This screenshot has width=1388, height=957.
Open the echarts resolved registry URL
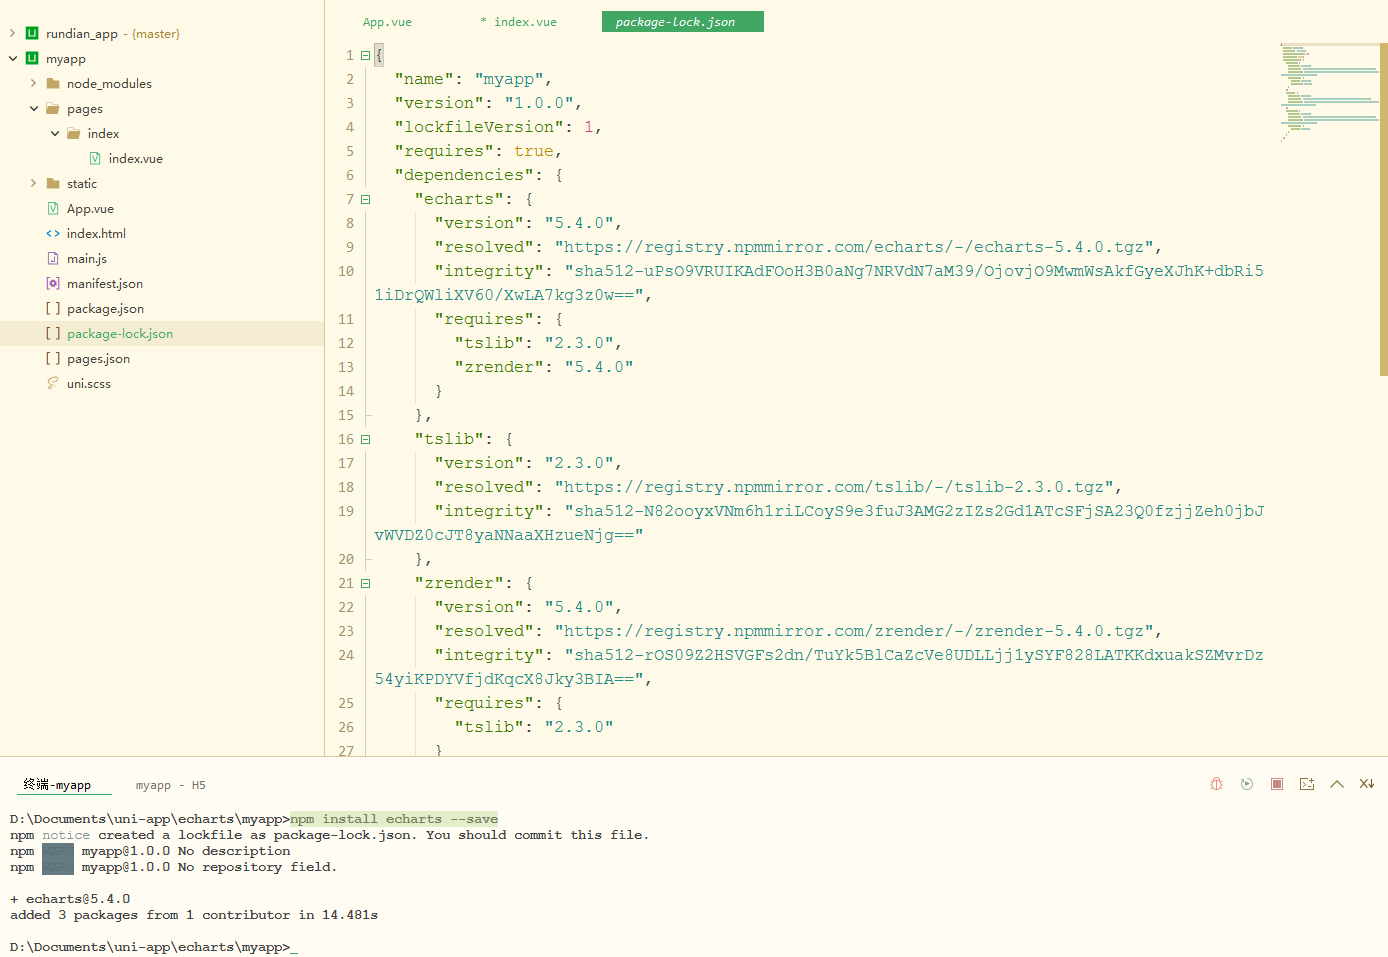click(x=854, y=247)
